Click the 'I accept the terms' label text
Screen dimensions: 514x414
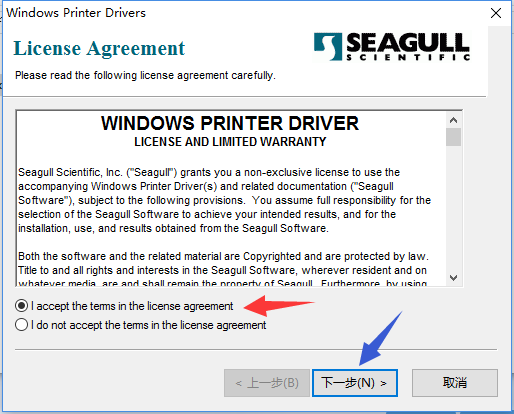tap(132, 306)
